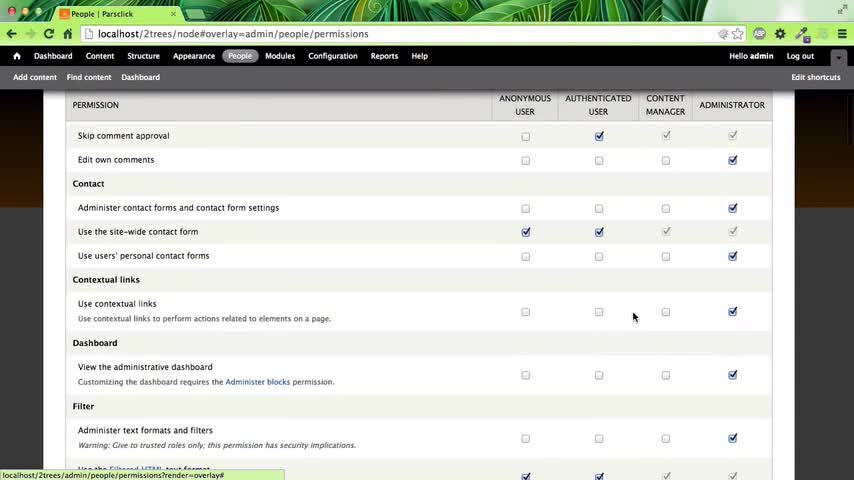Enable users' personal contact forms for content manager
The width and height of the screenshot is (854, 480).
pos(666,257)
